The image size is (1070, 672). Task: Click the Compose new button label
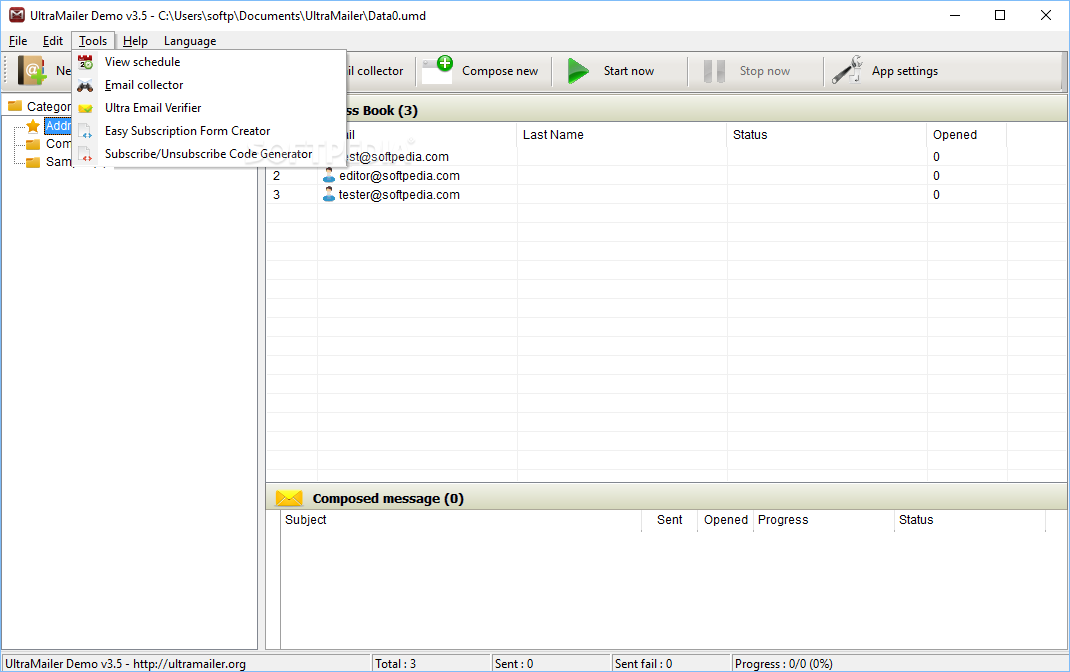[500, 71]
